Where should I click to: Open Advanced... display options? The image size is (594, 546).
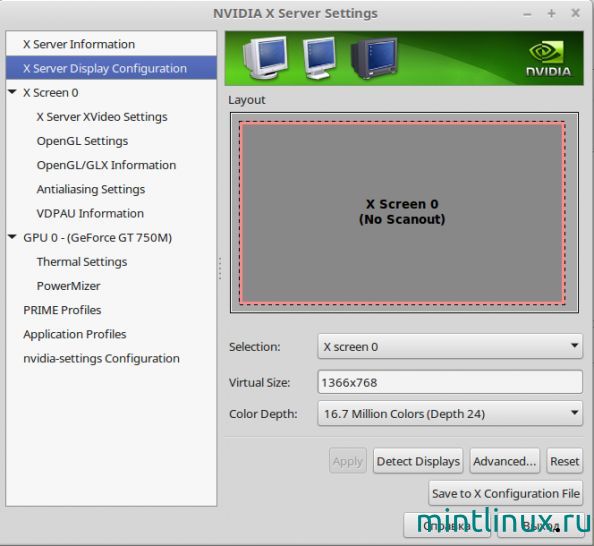point(505,461)
